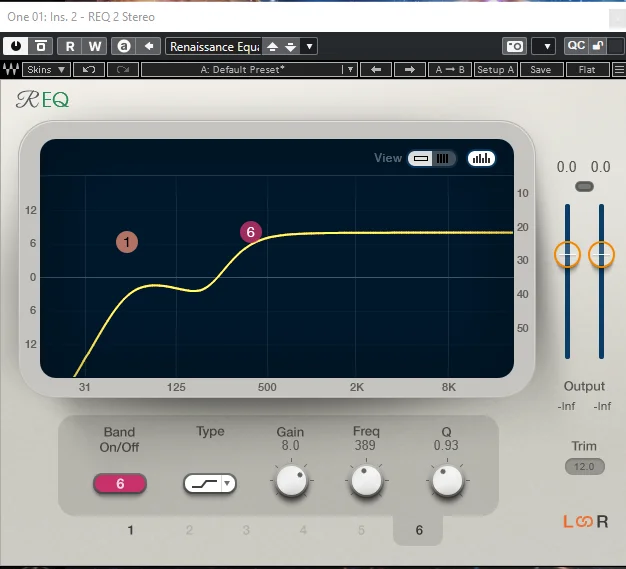Viewport: 626px width, 569px height.
Task: Load next host preset with down arrow
Action: coord(291,47)
